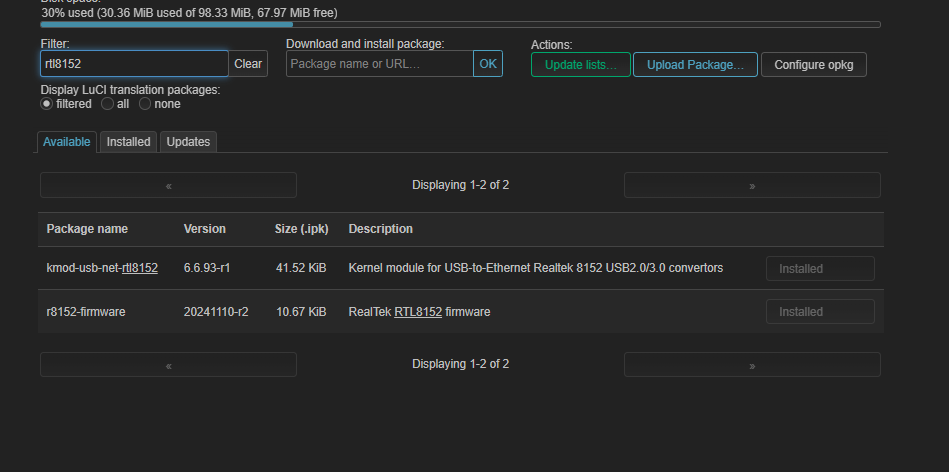This screenshot has width=949, height=472.
Task: Clear the package filter
Action: point(248,64)
